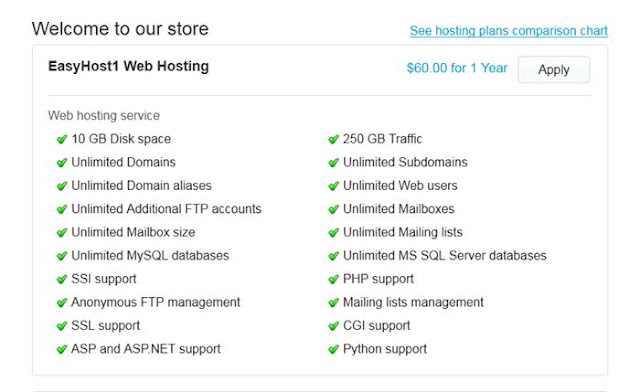Click the Welcome to our store heading
Image resolution: width=640 pixels, height=392 pixels.
[x=120, y=29]
